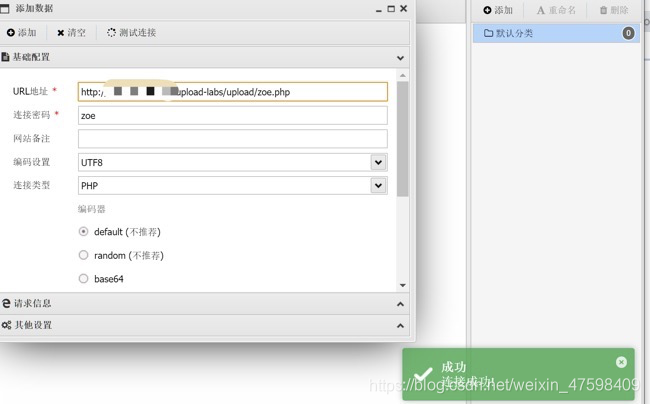Image resolution: width=650 pixels, height=404 pixels.
Task: Select the base64 encoder radio button
Action: click(84, 279)
